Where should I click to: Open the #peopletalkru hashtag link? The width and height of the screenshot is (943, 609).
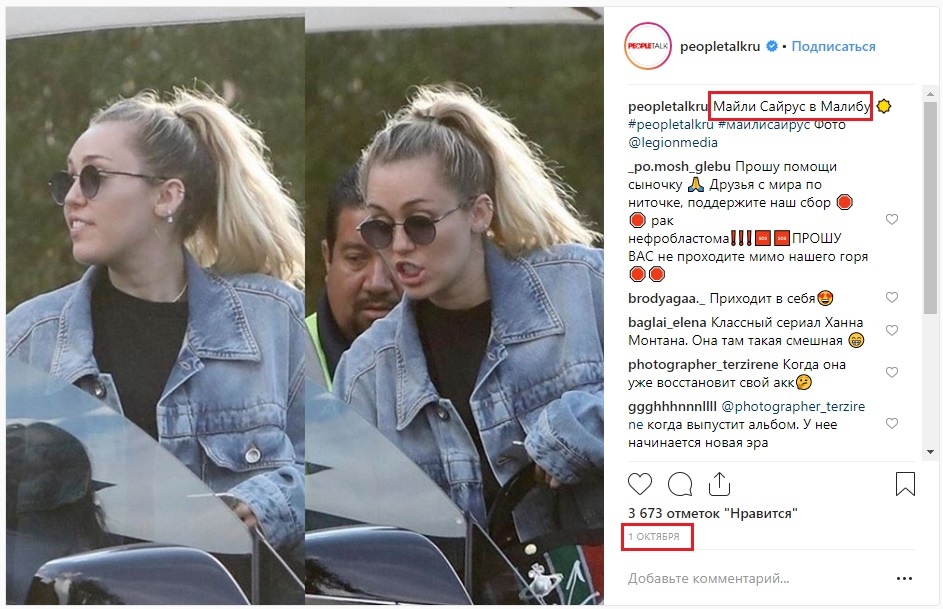coord(671,124)
